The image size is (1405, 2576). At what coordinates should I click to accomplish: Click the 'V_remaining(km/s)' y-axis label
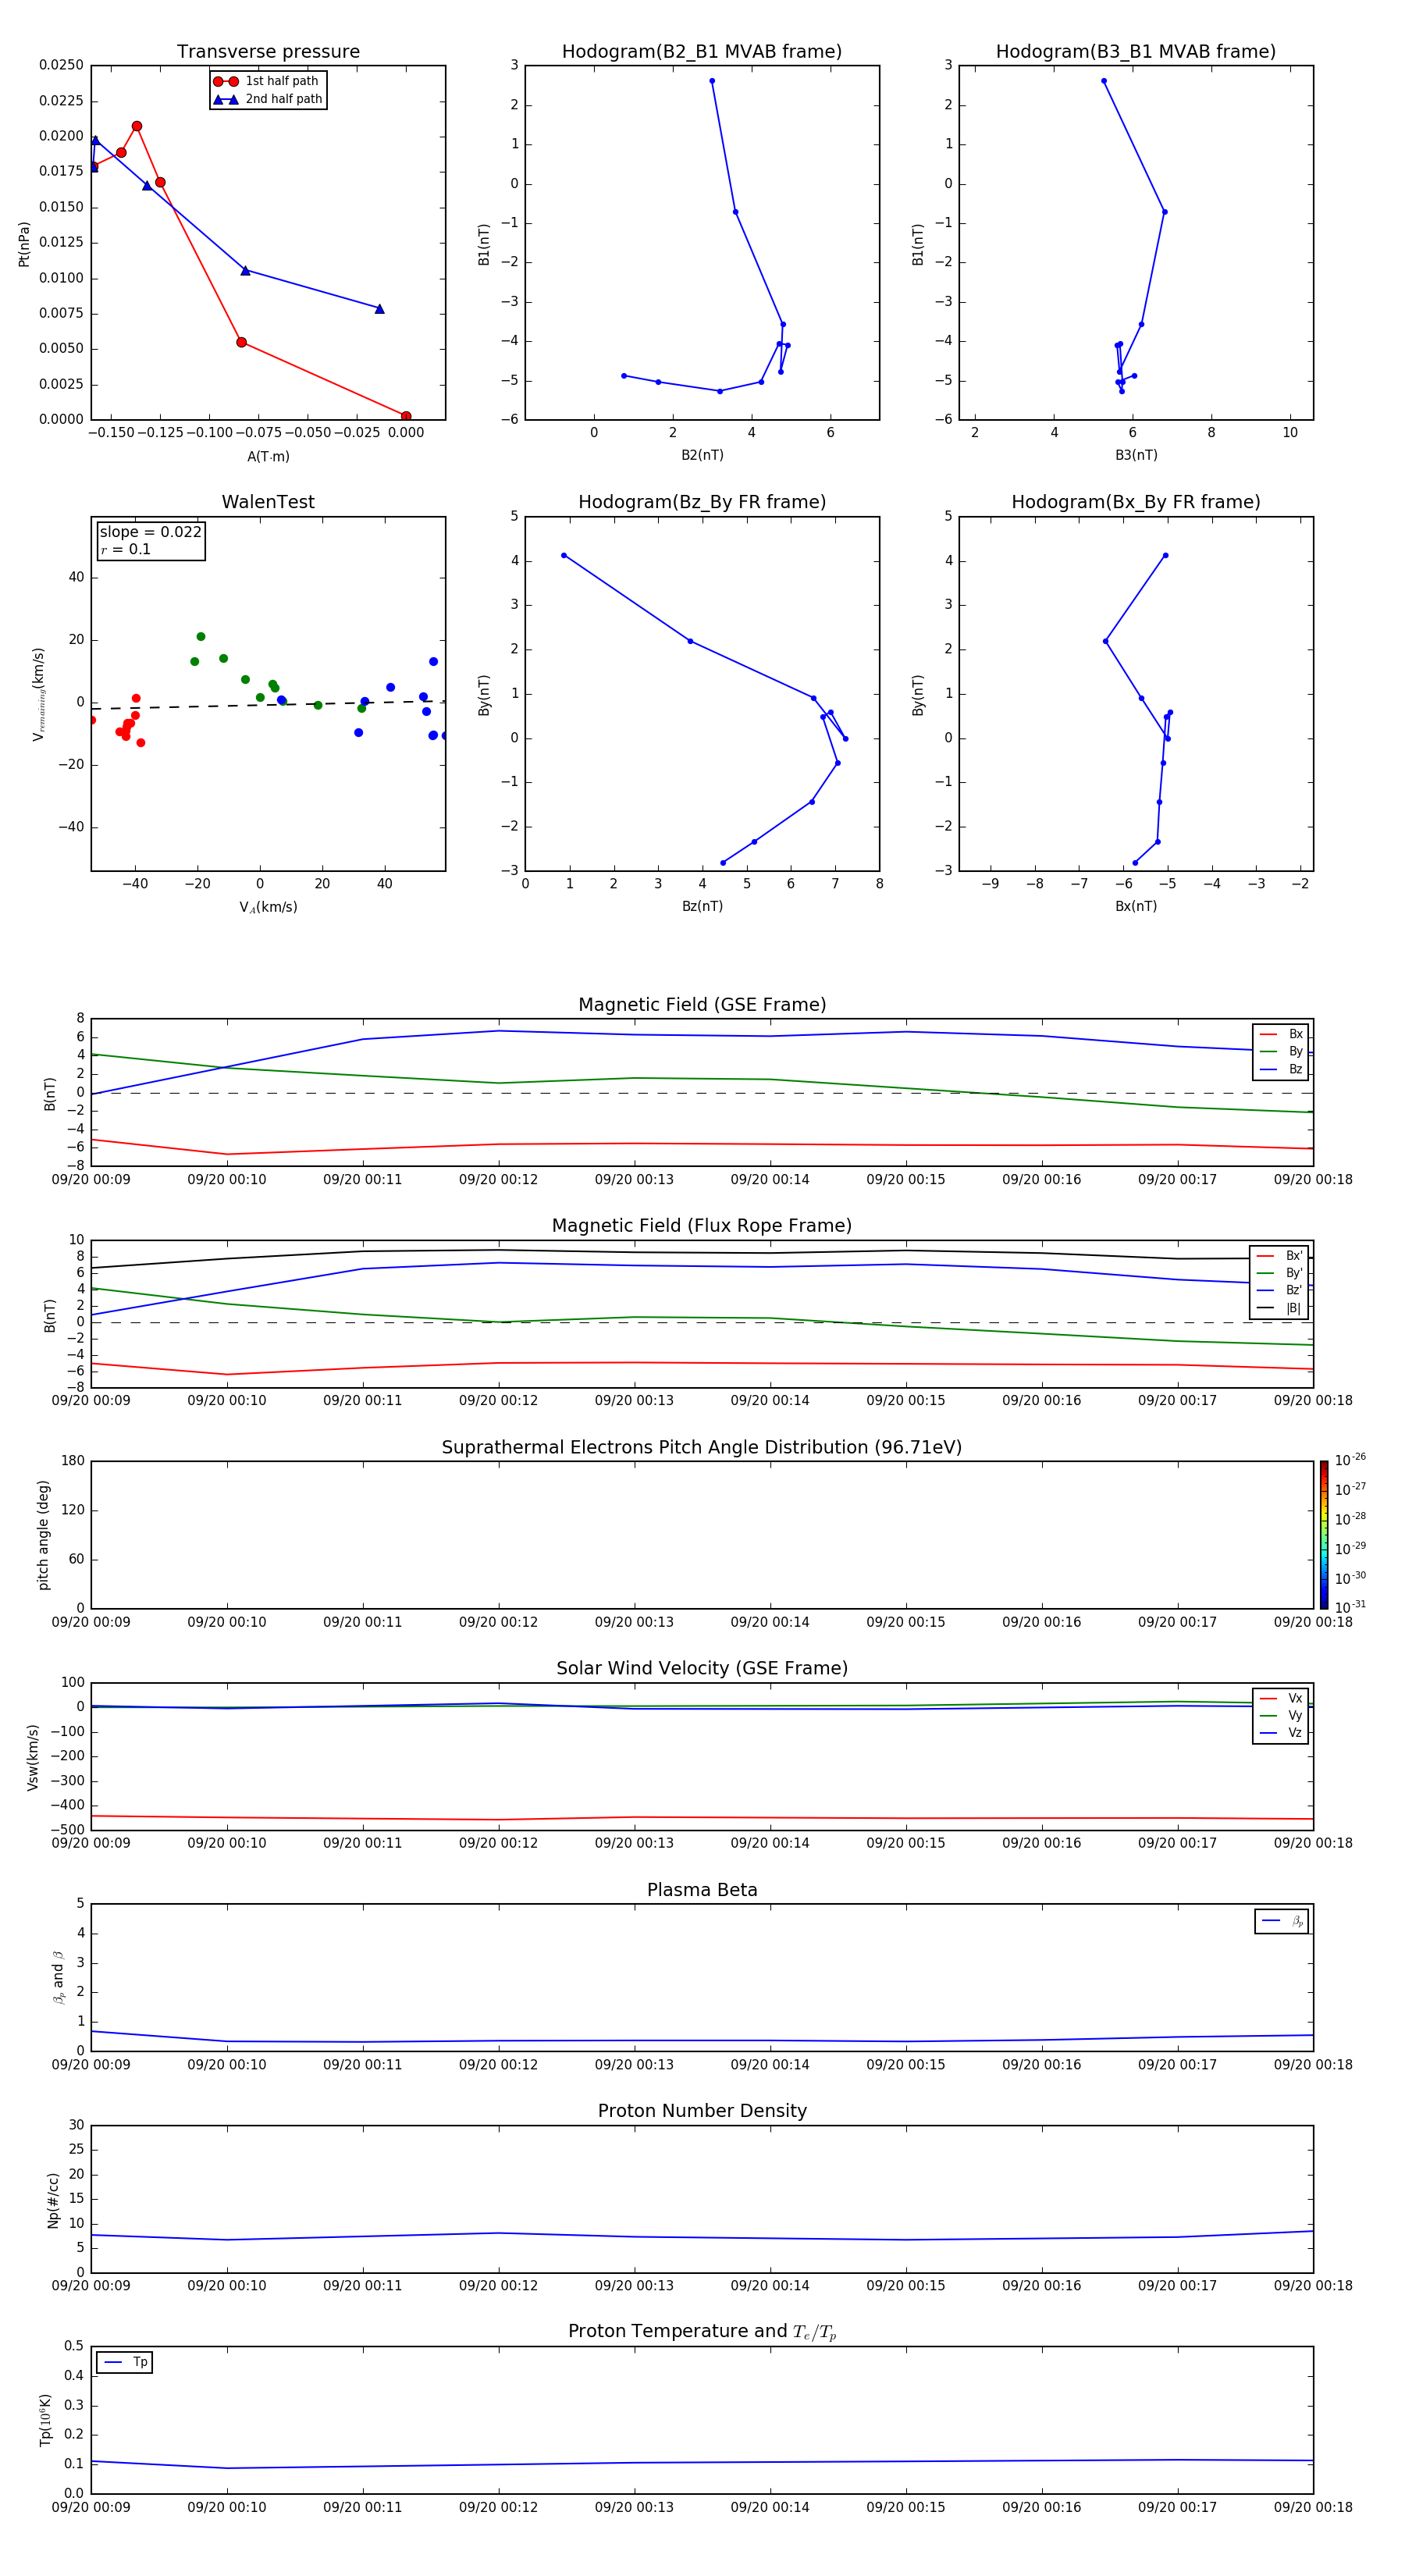(38, 694)
